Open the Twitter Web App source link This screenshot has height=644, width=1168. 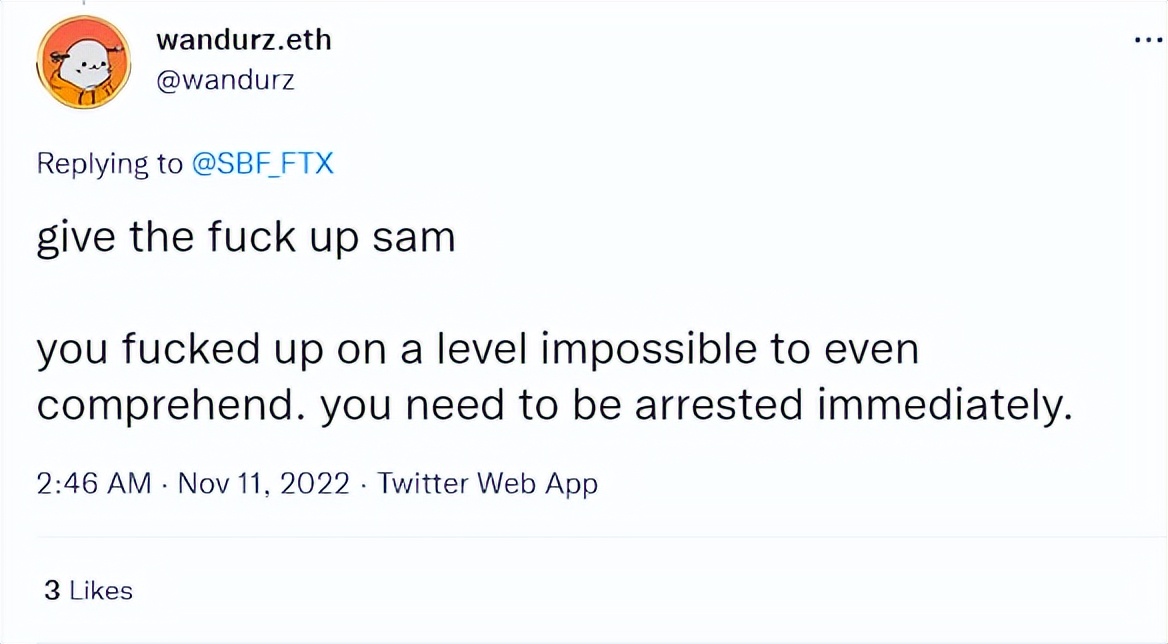(487, 484)
